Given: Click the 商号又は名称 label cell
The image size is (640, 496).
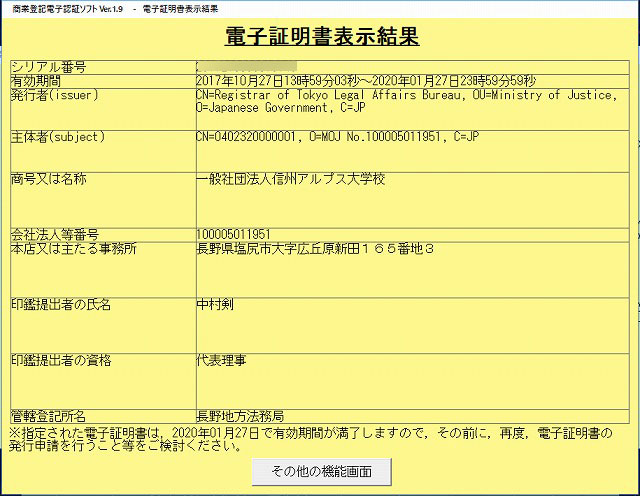Looking at the screenshot, I should (48, 180).
